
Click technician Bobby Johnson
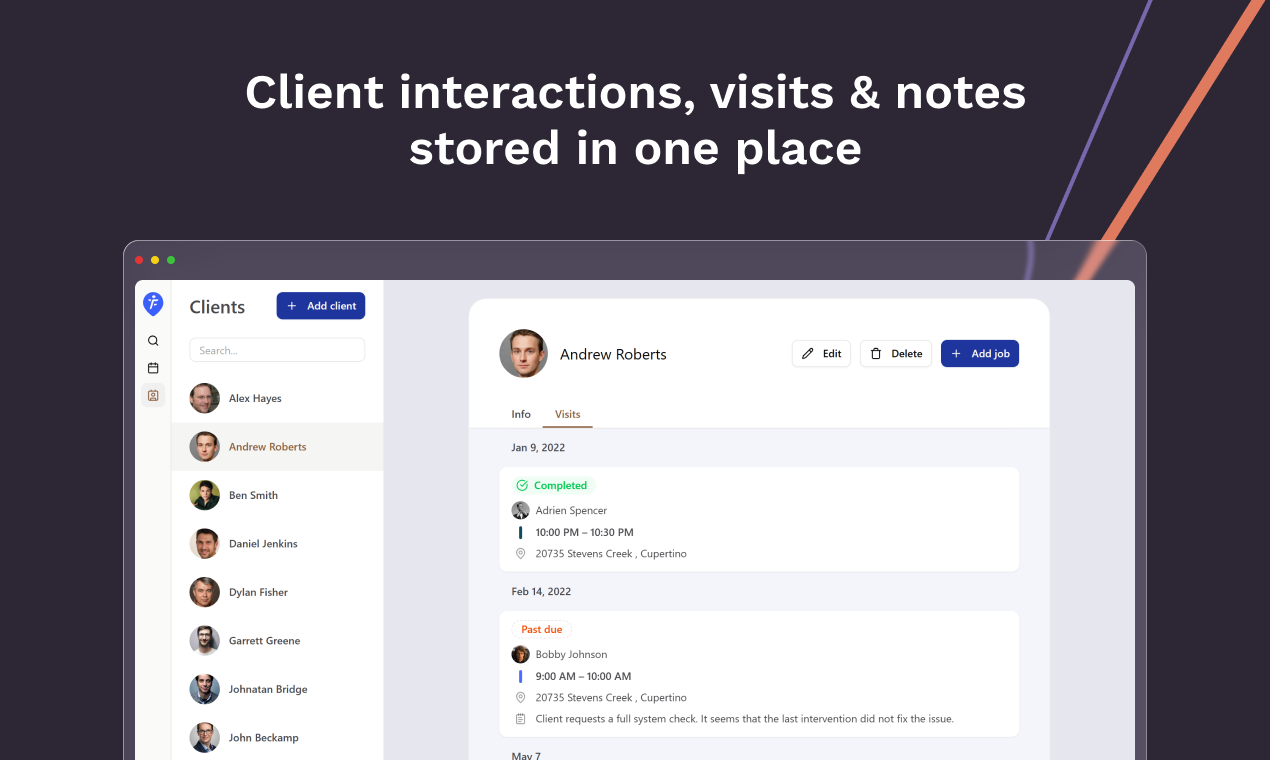pyautogui.click(x=571, y=655)
